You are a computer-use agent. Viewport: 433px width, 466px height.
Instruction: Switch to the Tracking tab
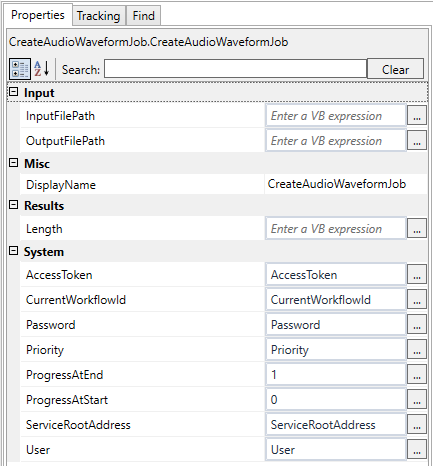(99, 16)
